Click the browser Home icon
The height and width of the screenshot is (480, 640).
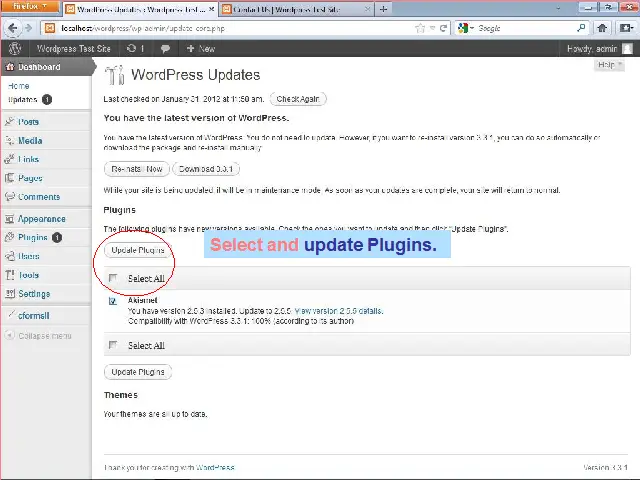[603, 28]
